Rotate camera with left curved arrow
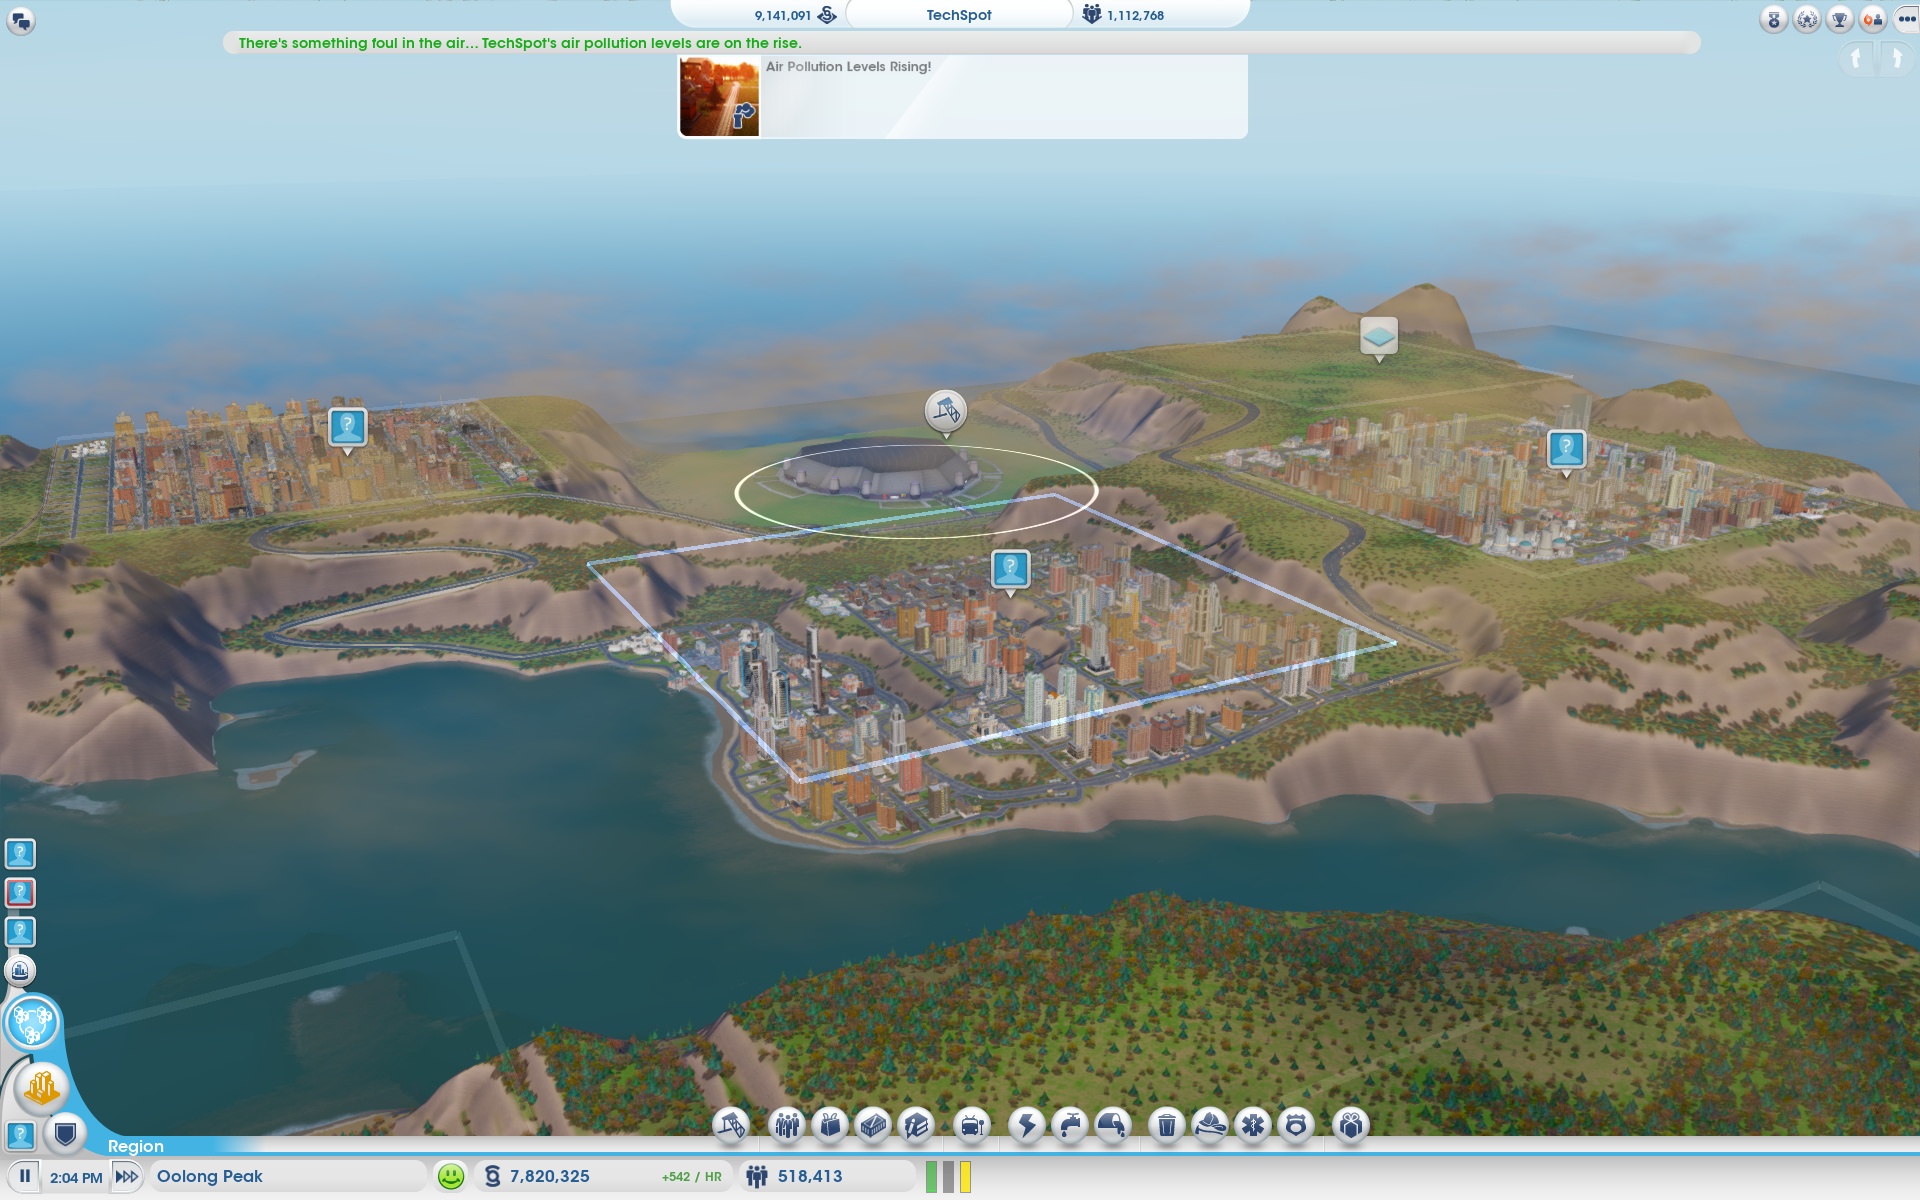 point(1856,59)
